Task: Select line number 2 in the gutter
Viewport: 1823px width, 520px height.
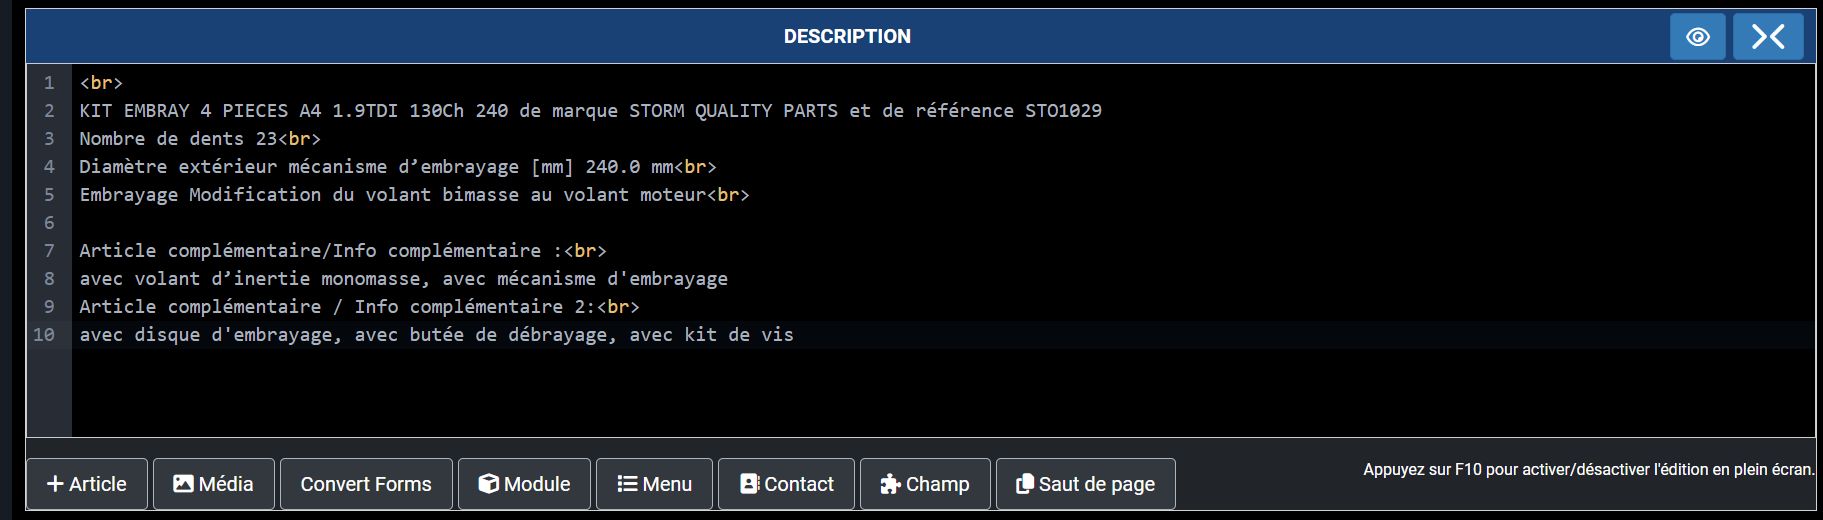Action: click(x=49, y=111)
